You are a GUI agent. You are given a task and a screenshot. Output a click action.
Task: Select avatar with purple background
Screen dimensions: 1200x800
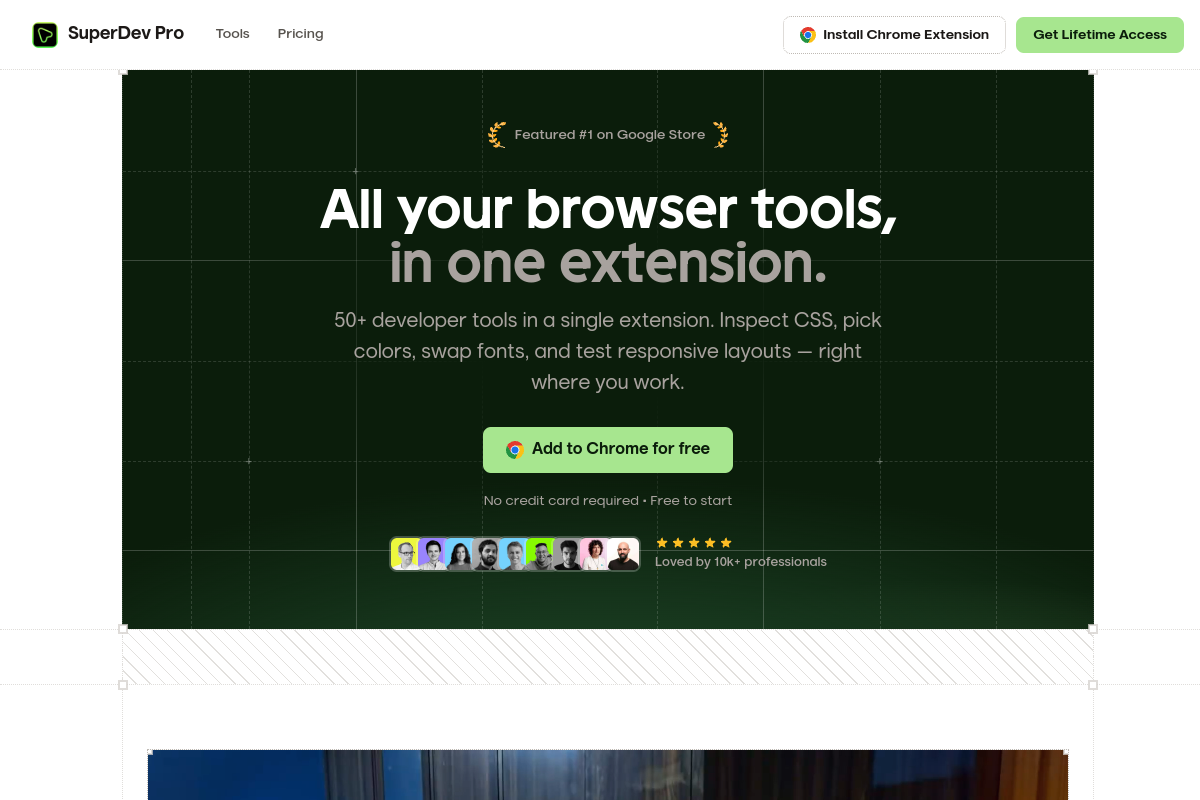pyautogui.click(x=432, y=554)
